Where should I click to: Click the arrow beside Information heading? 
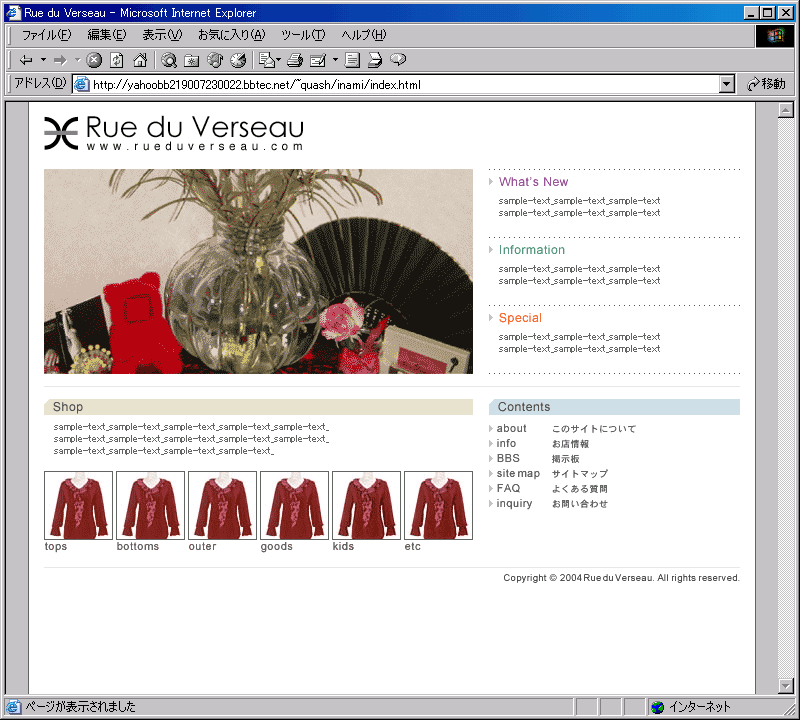tap(491, 250)
